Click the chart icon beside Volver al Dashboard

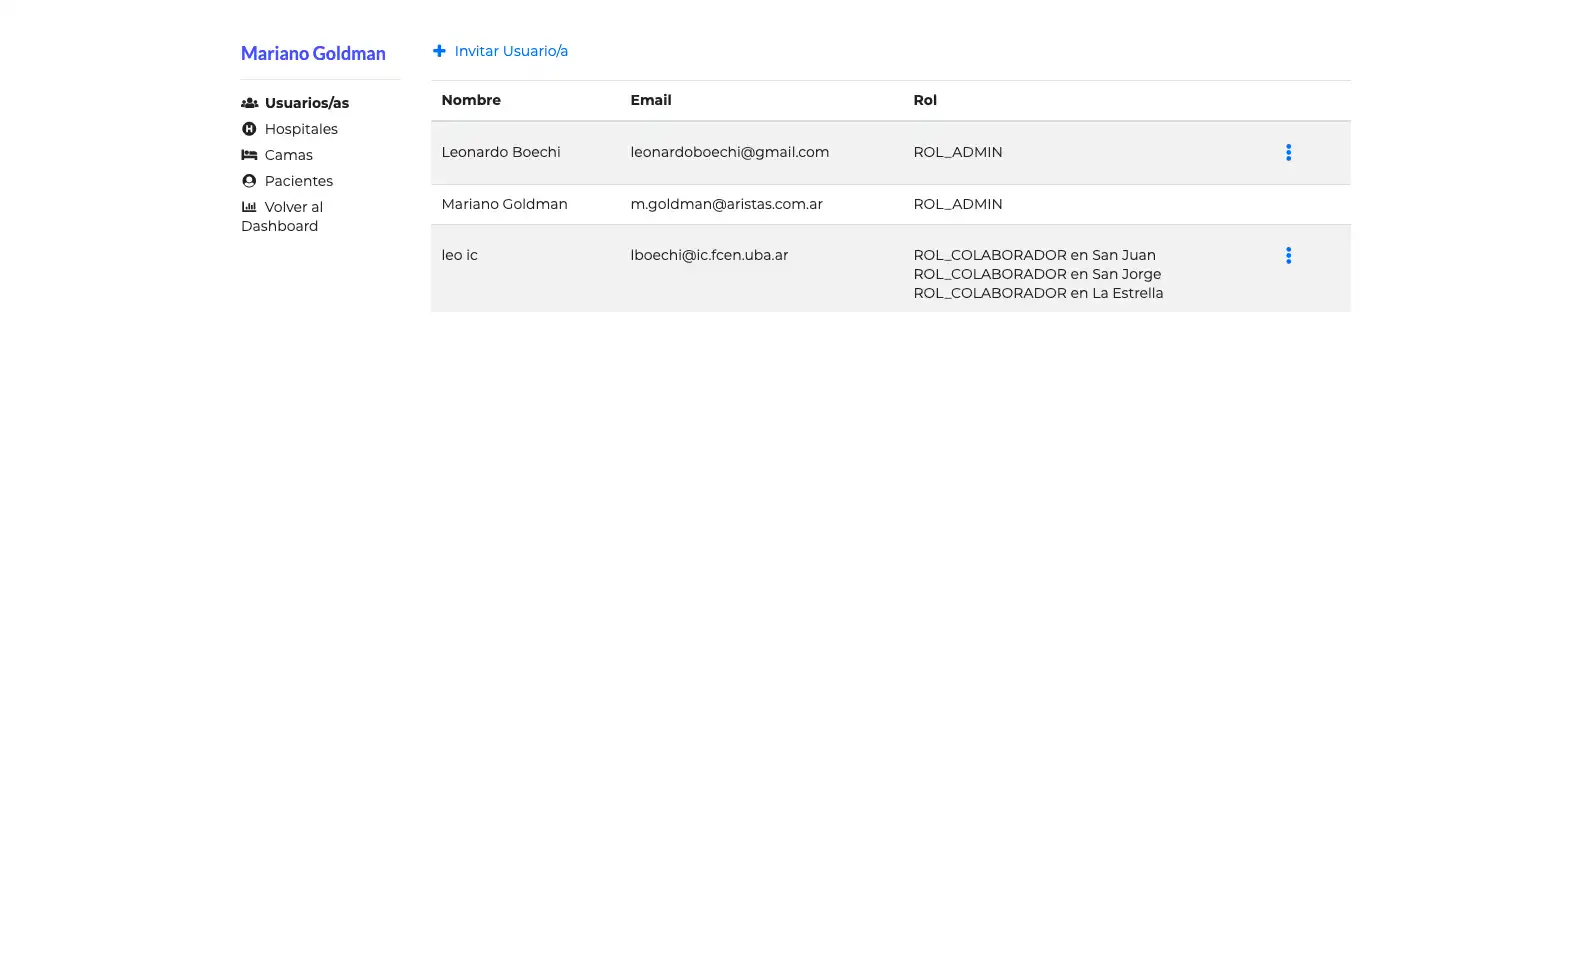[249, 207]
